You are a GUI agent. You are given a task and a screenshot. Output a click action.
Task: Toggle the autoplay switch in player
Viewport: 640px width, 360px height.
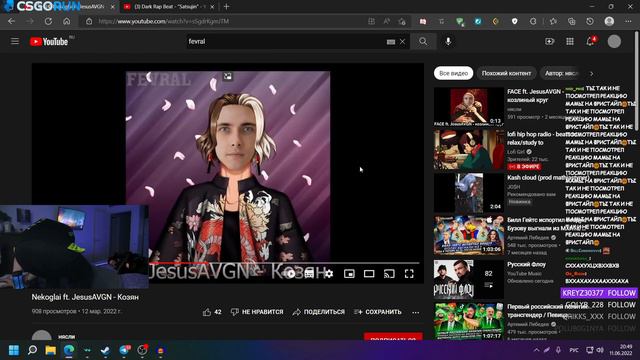290,274
